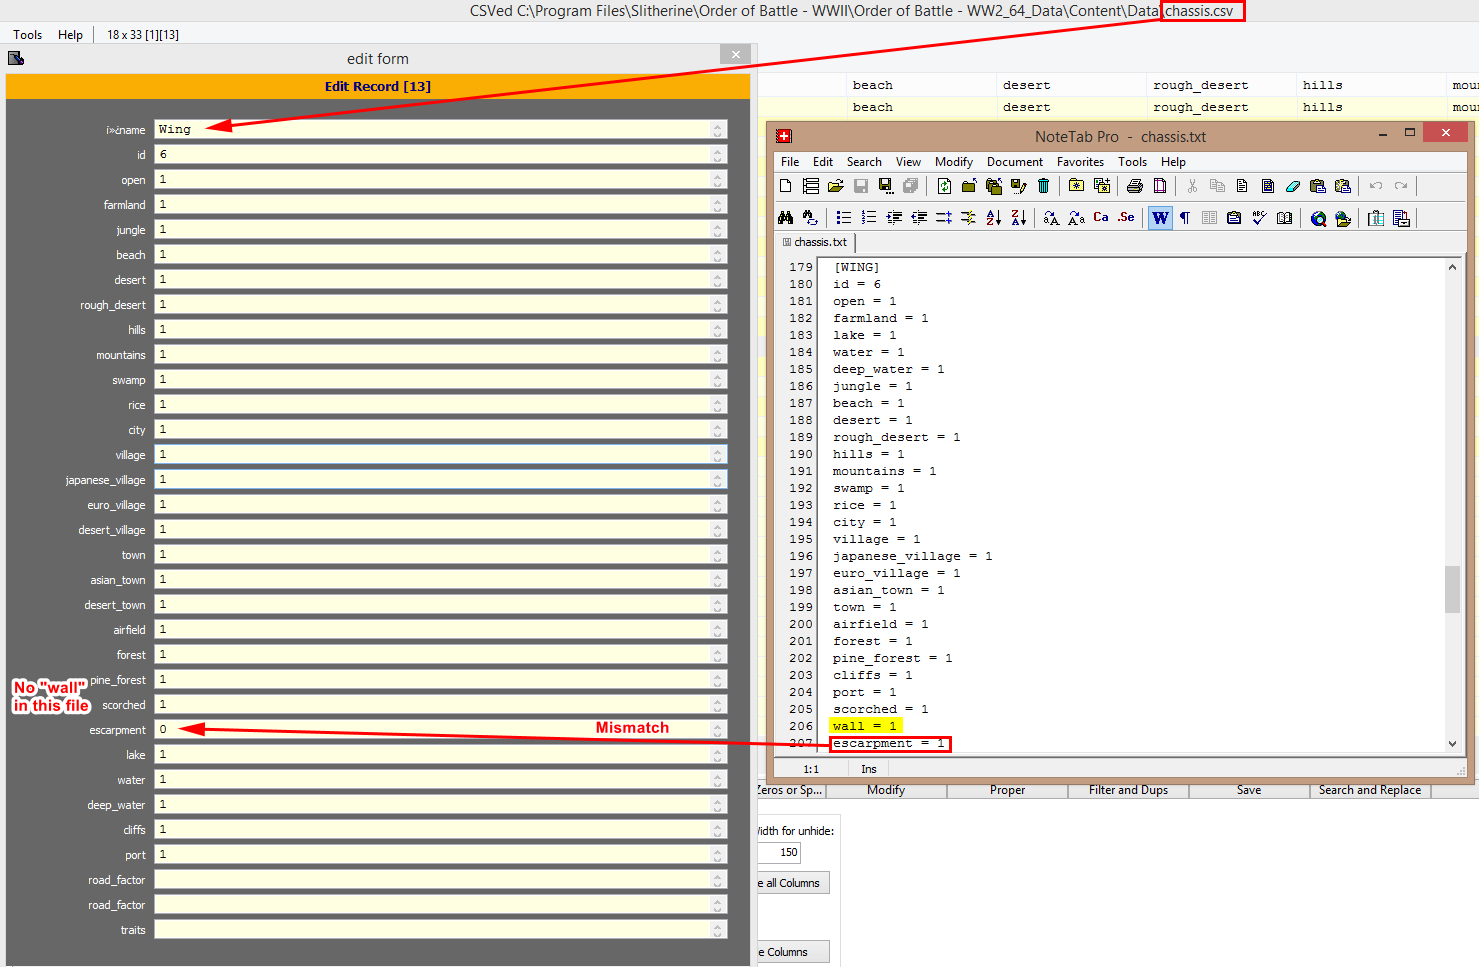Viewport: 1479px width, 967px height.
Task: Switch to Filter and Dups tab
Action: [1128, 790]
